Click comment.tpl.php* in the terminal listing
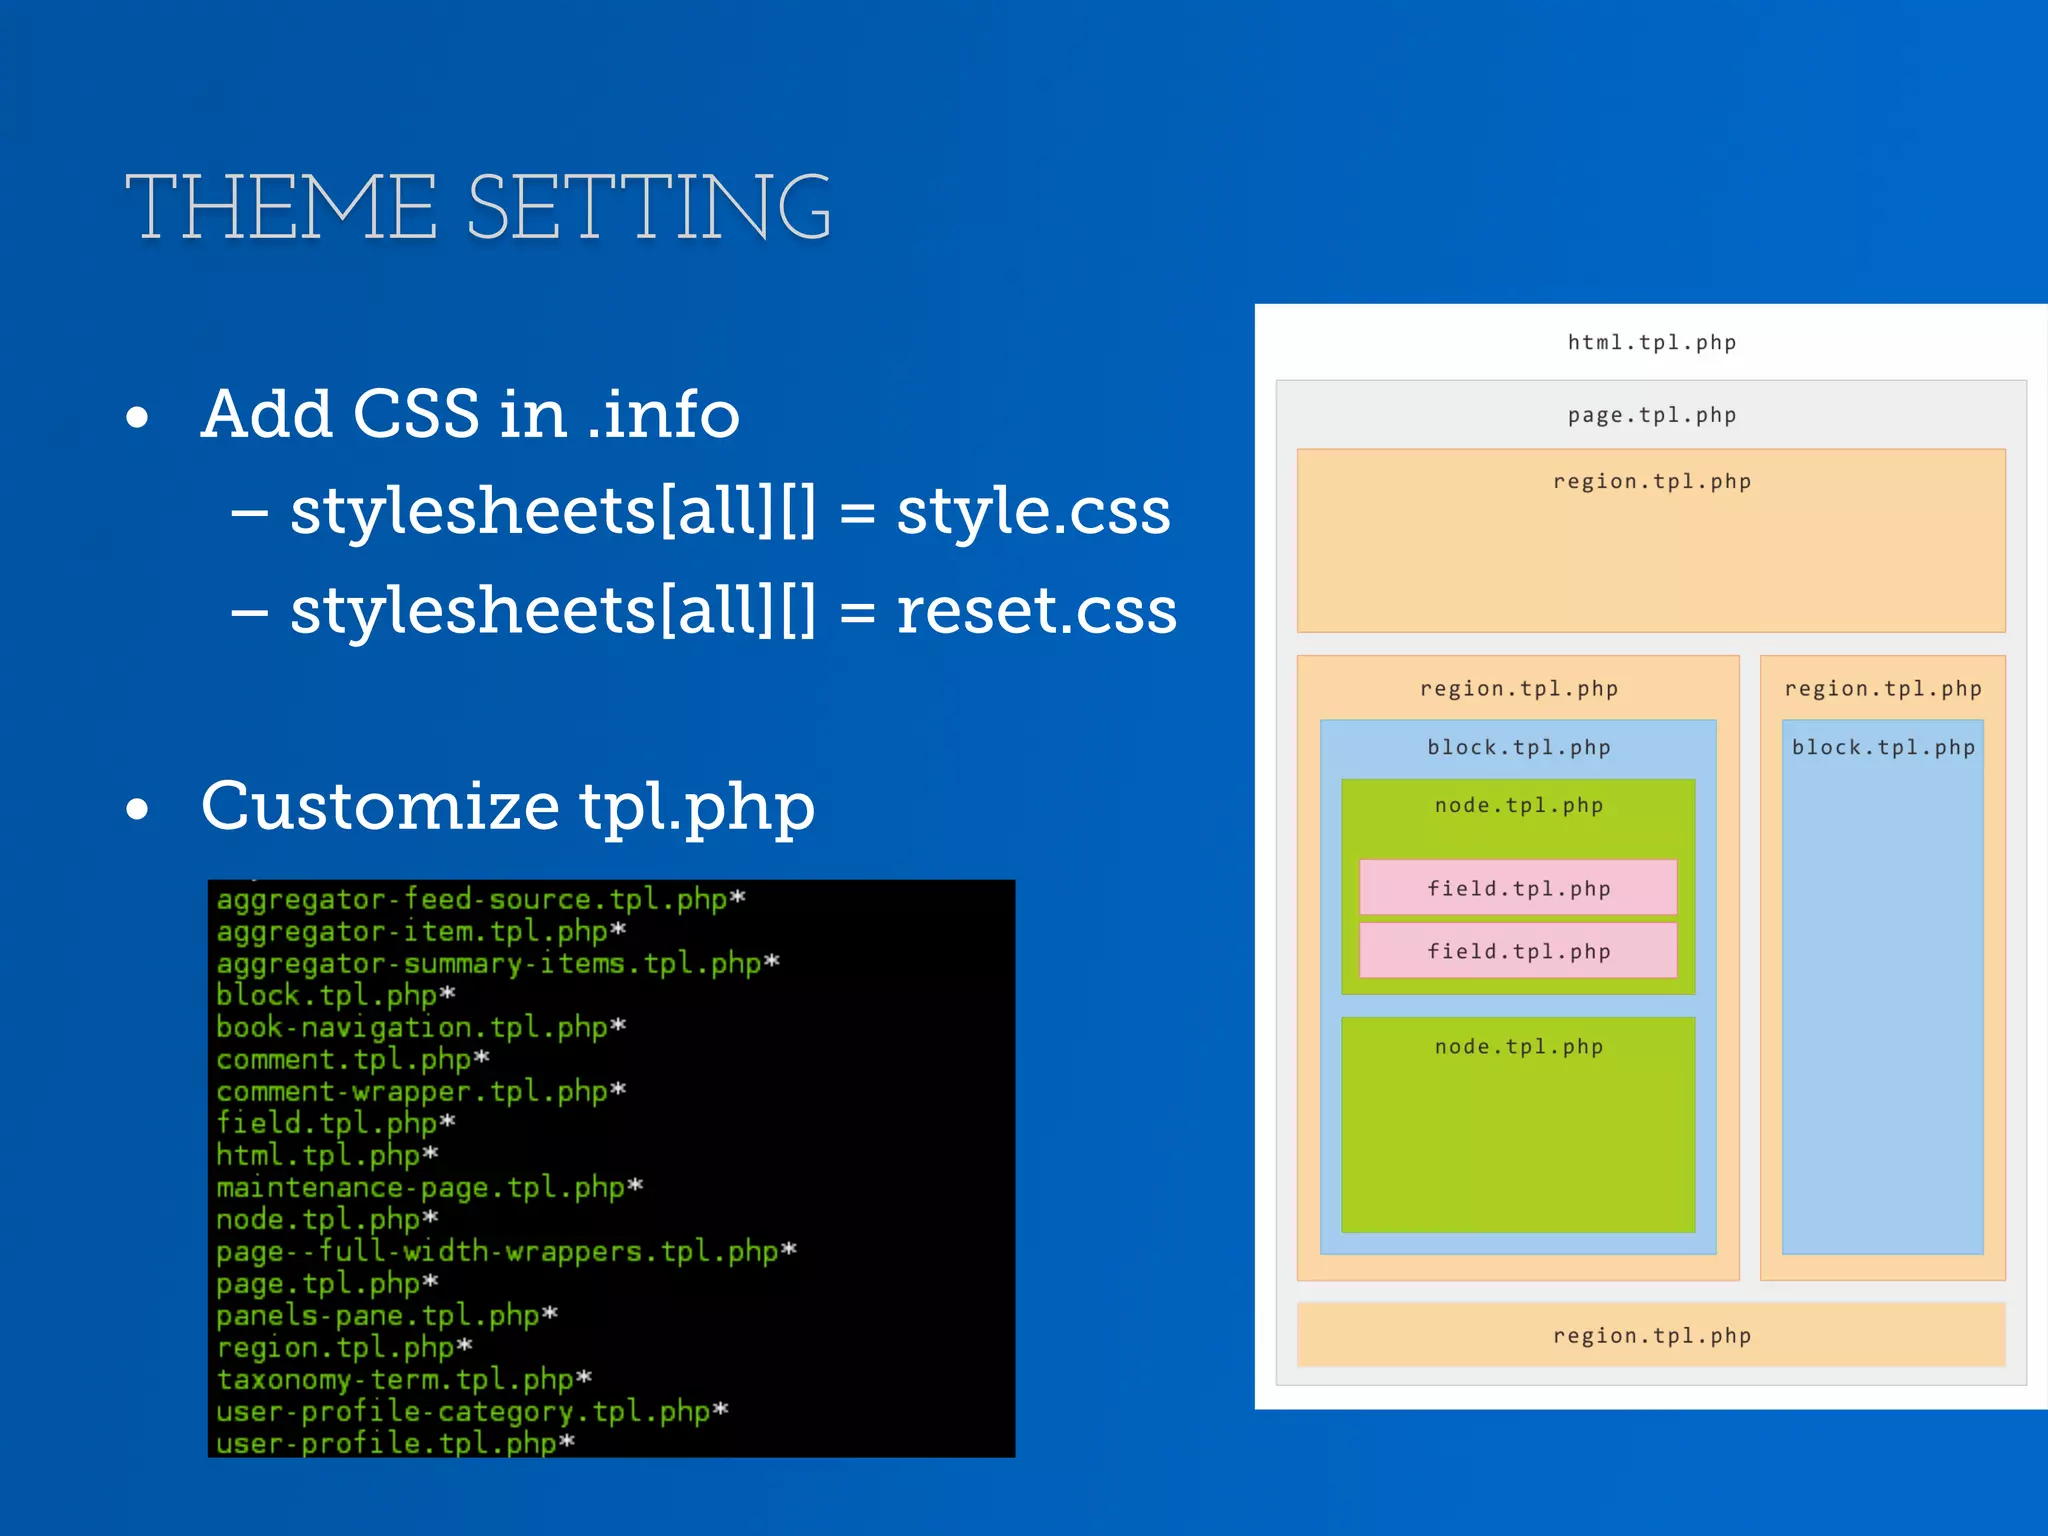Screen dimensions: 2048x1536 point(353,1059)
